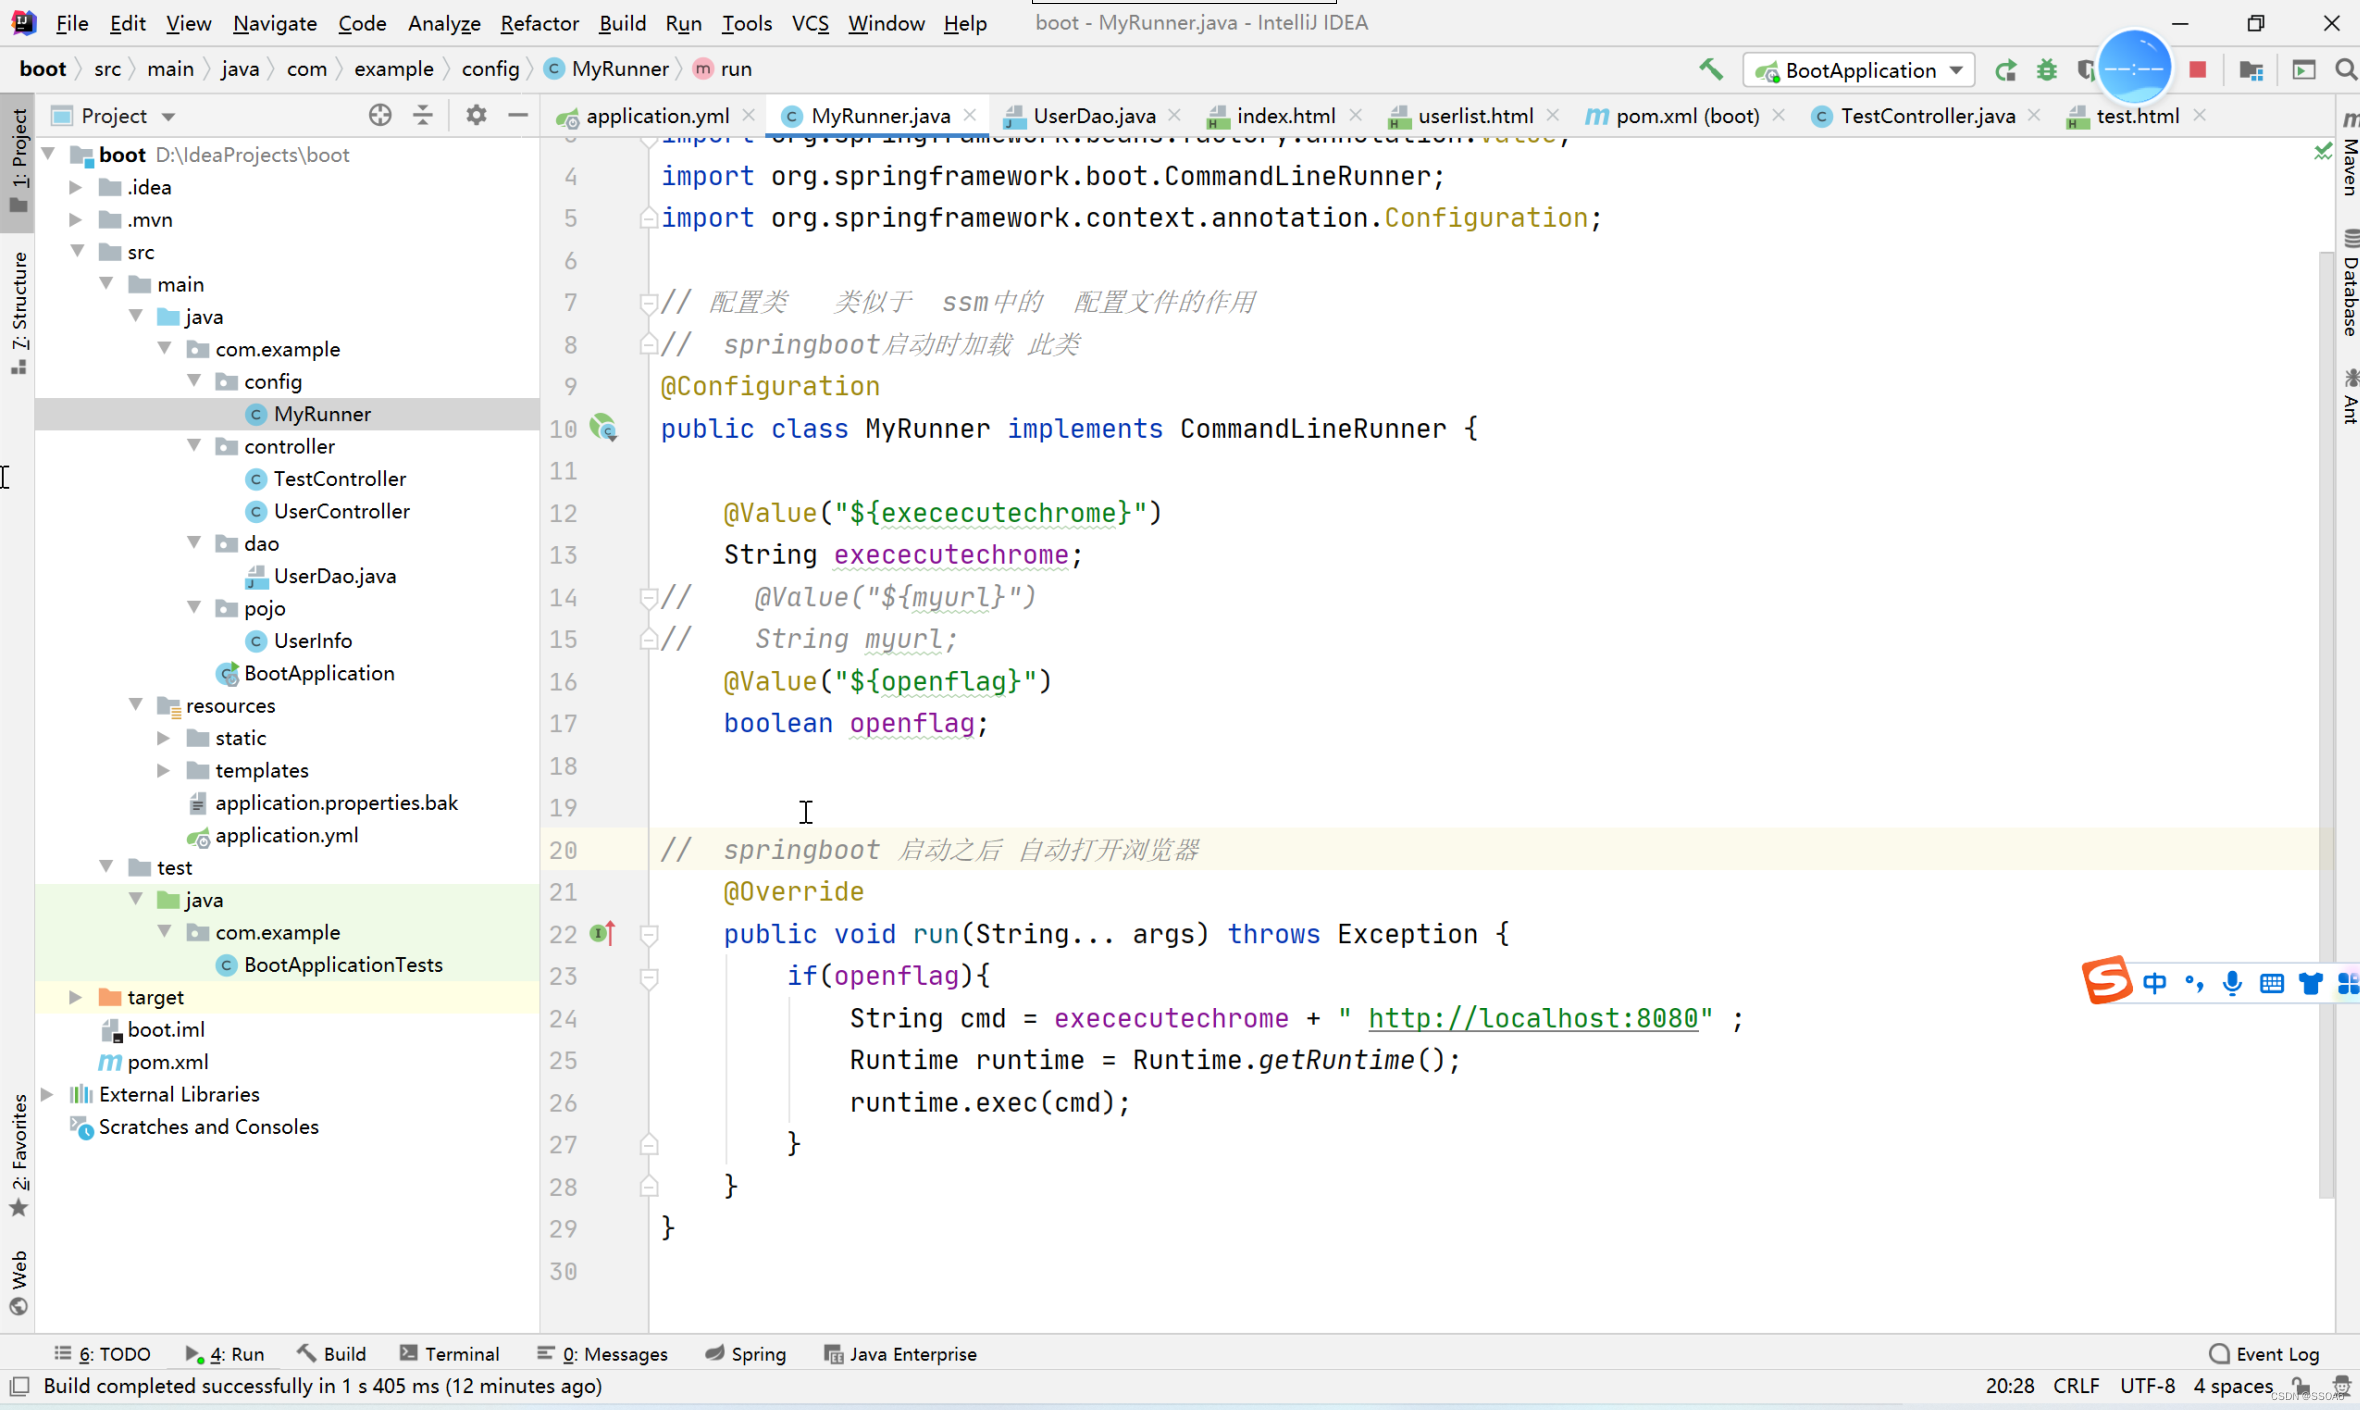
Task: Collapse the controller package
Action: [x=194, y=446]
